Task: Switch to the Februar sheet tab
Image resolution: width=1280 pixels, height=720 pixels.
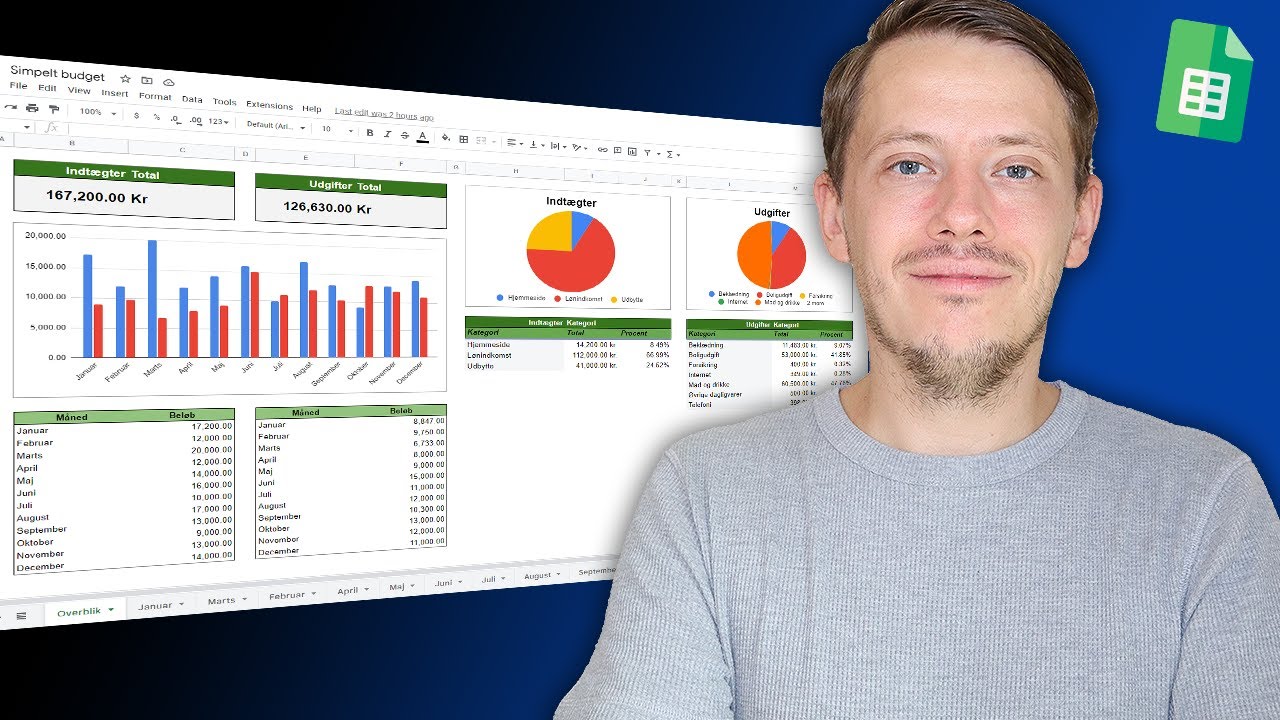Action: point(286,595)
